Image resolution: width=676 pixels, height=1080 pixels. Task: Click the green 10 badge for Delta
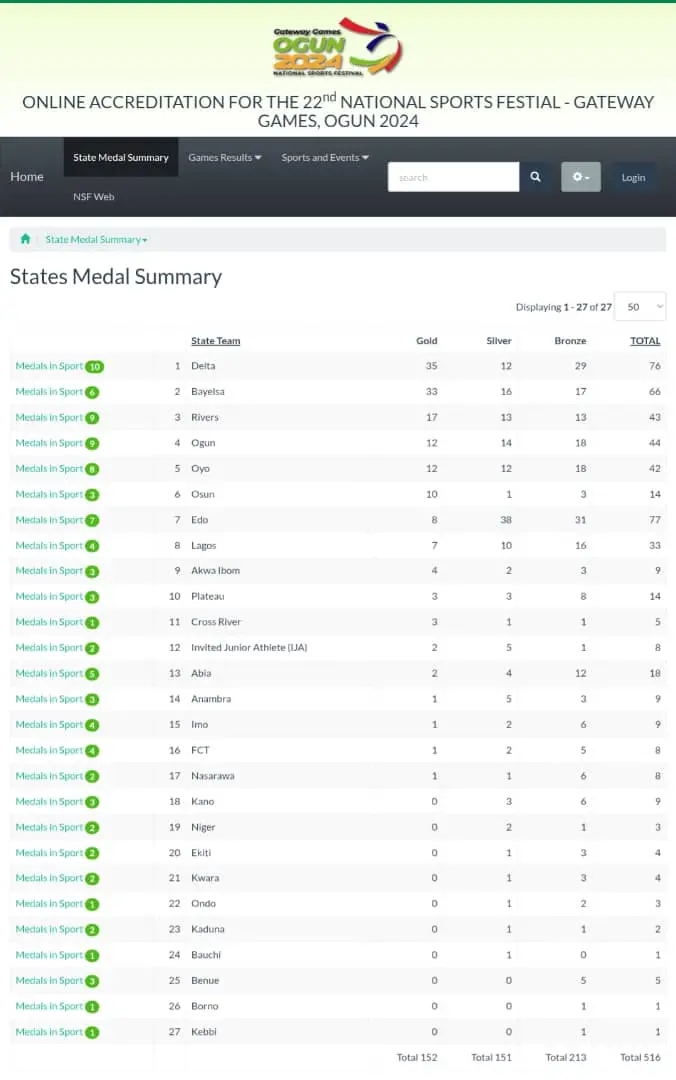click(95, 367)
